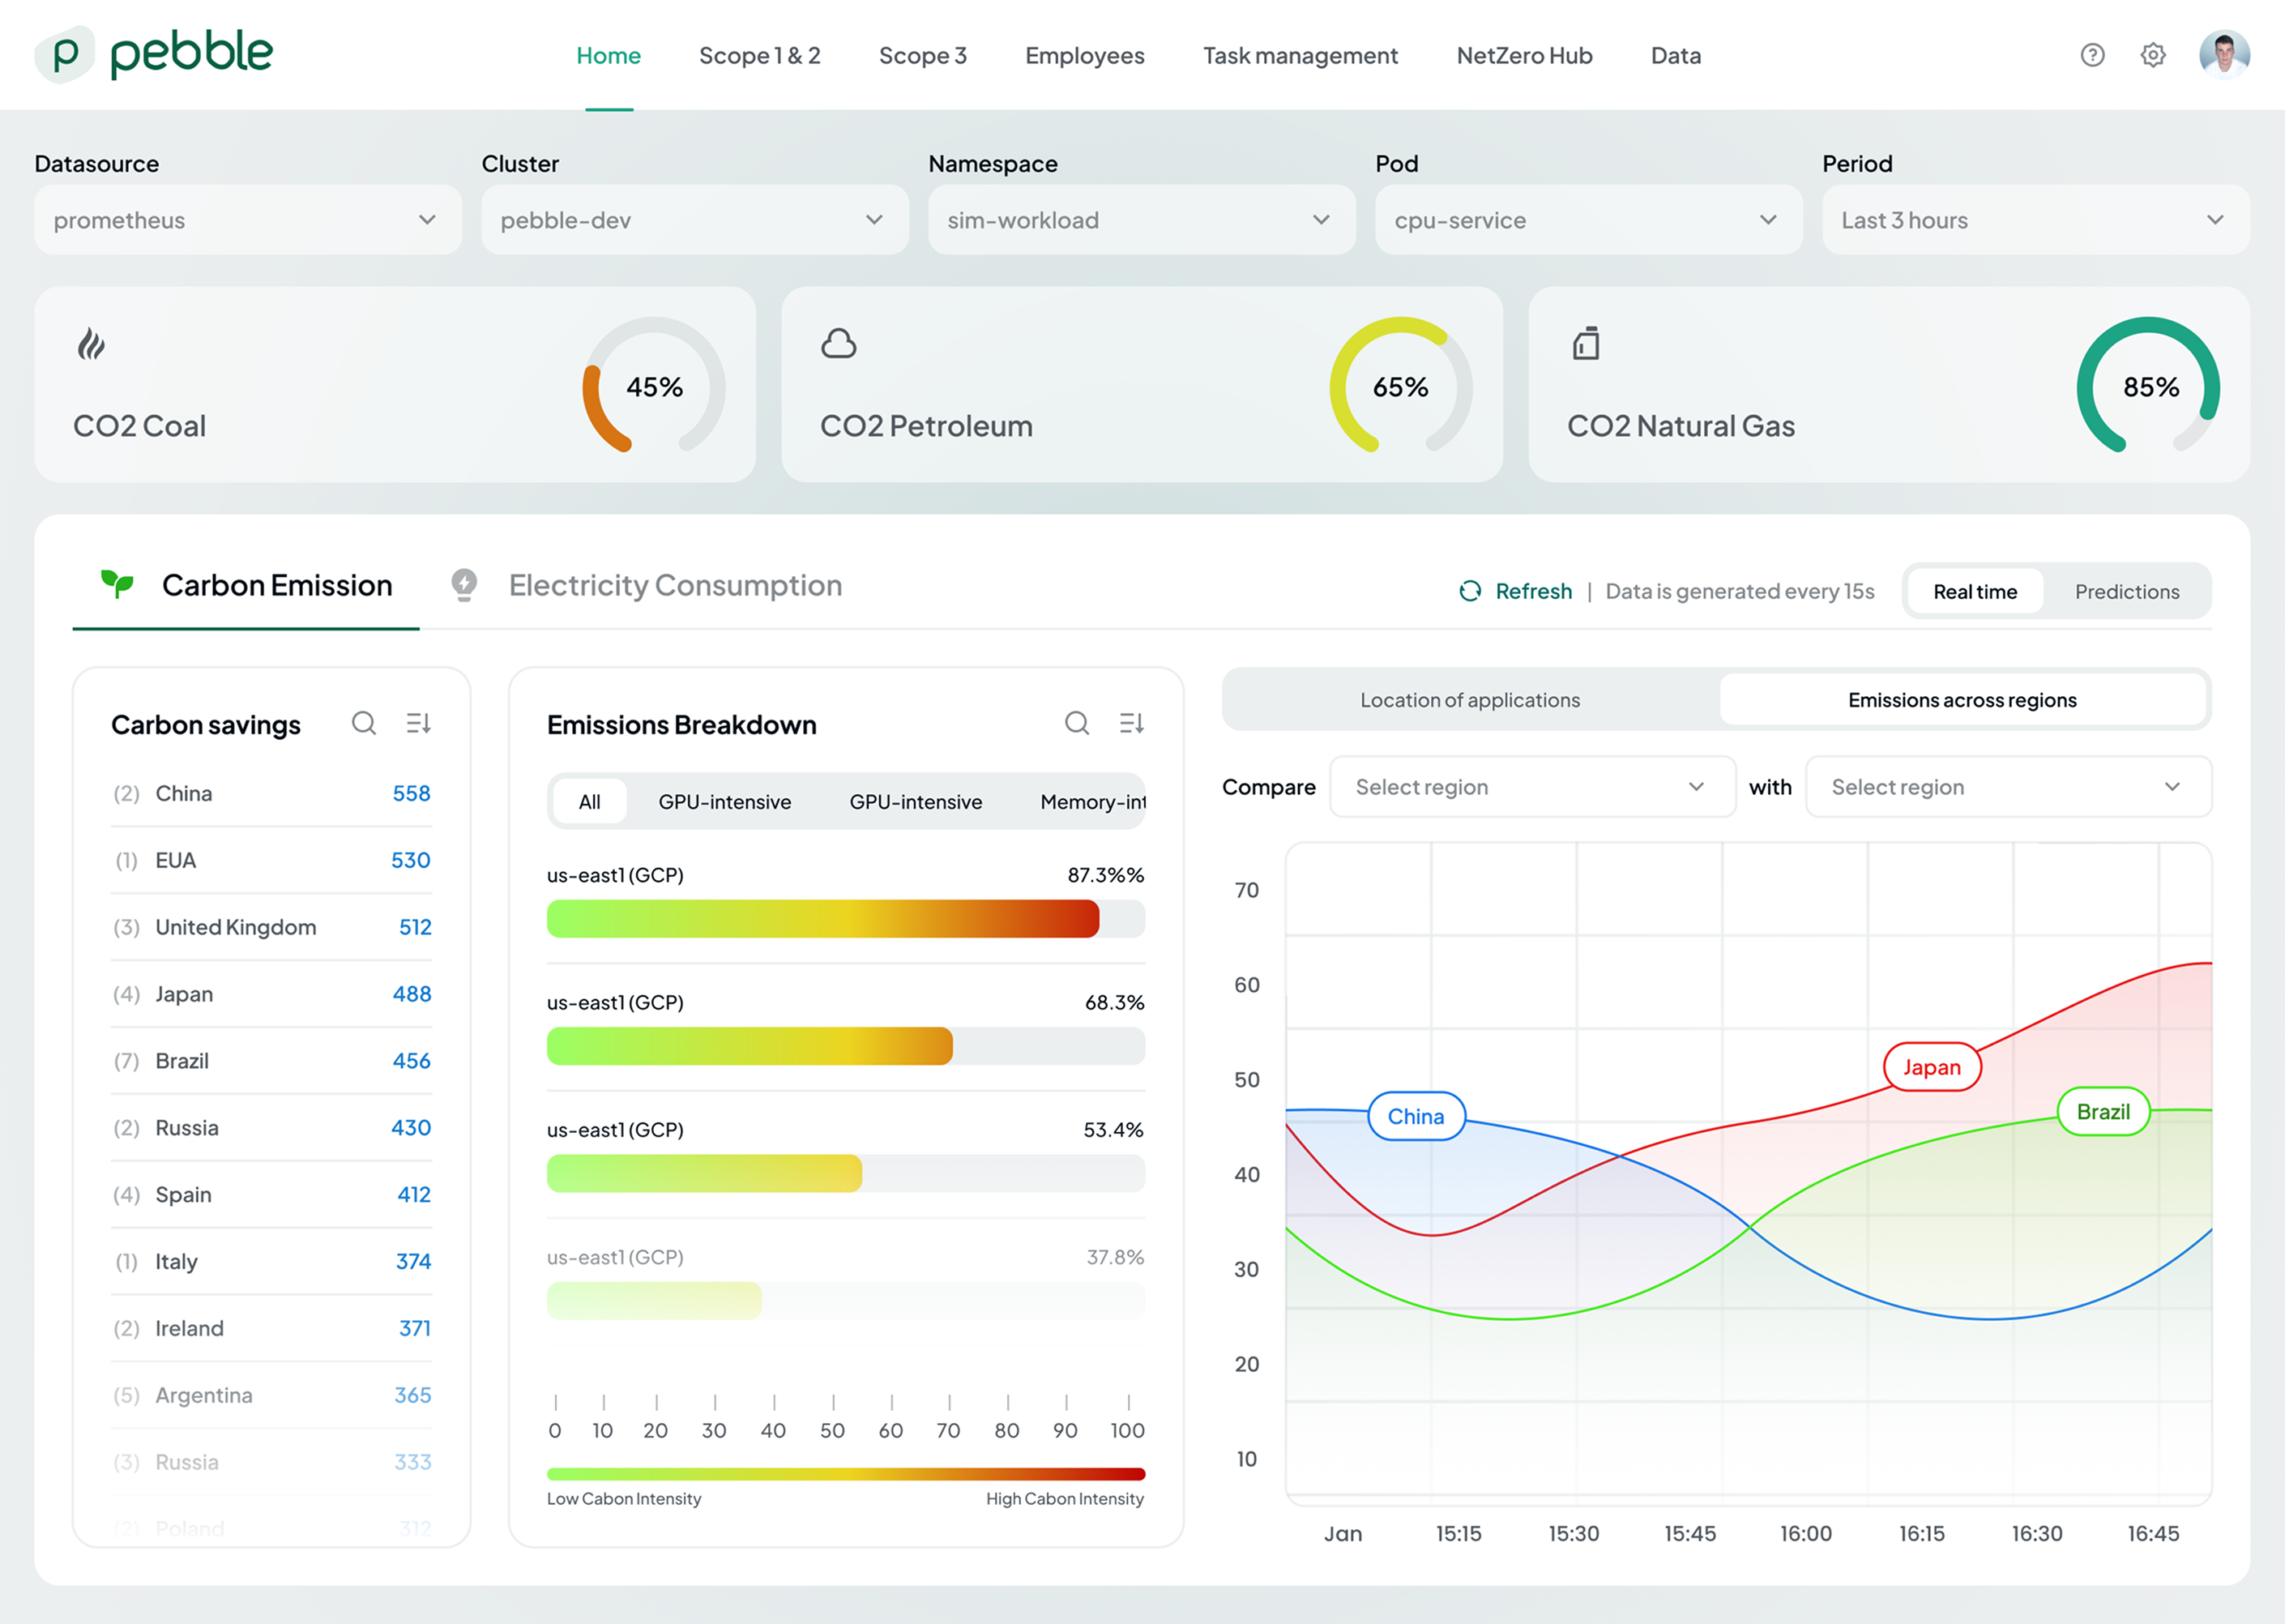Select the Real time toggle option
The image size is (2285, 1624).
point(1974,591)
